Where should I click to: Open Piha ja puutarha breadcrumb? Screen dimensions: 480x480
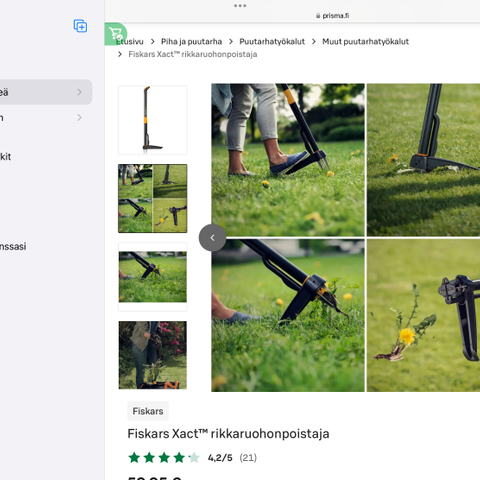191,42
